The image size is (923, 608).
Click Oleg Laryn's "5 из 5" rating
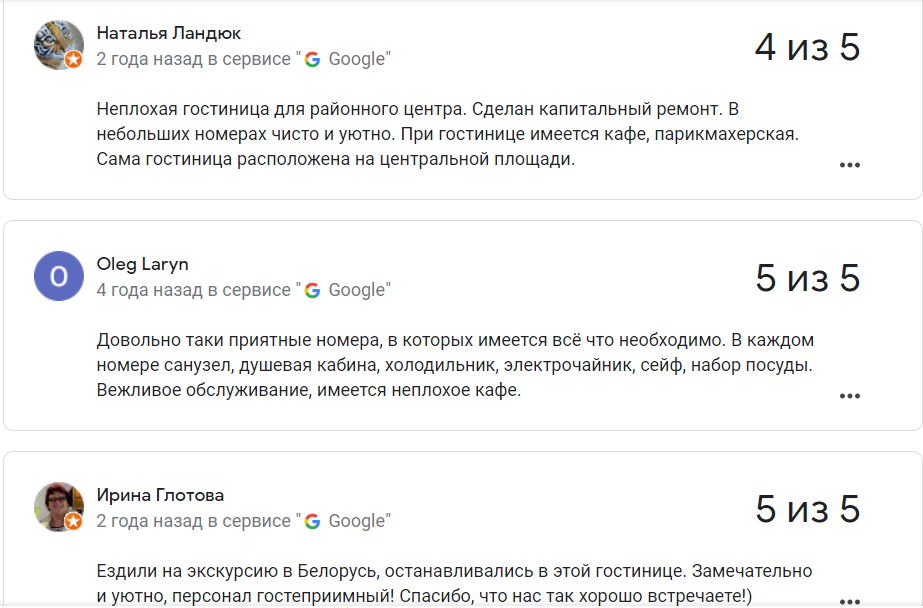click(806, 278)
